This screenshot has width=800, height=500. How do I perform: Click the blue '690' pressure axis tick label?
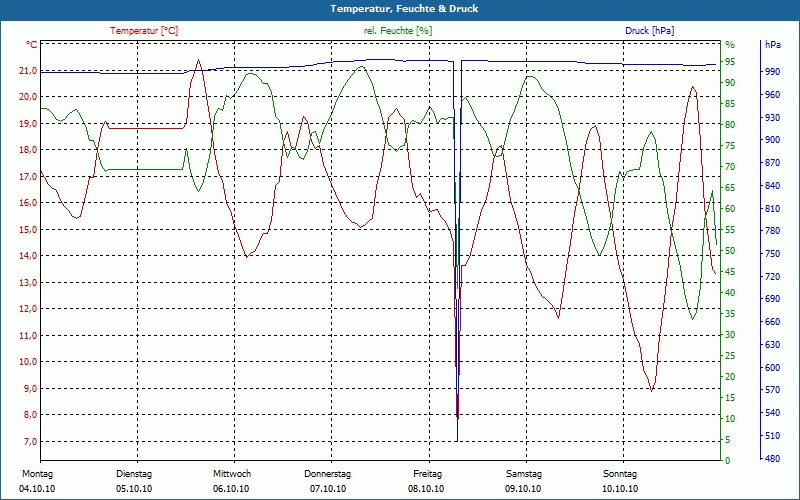[773, 298]
